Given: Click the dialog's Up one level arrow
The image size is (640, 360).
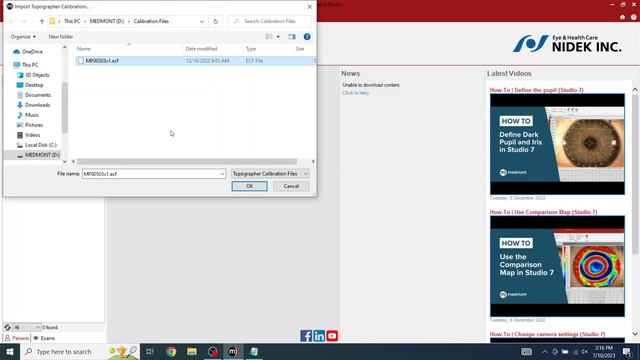Looking at the screenshot, I should coord(42,21).
